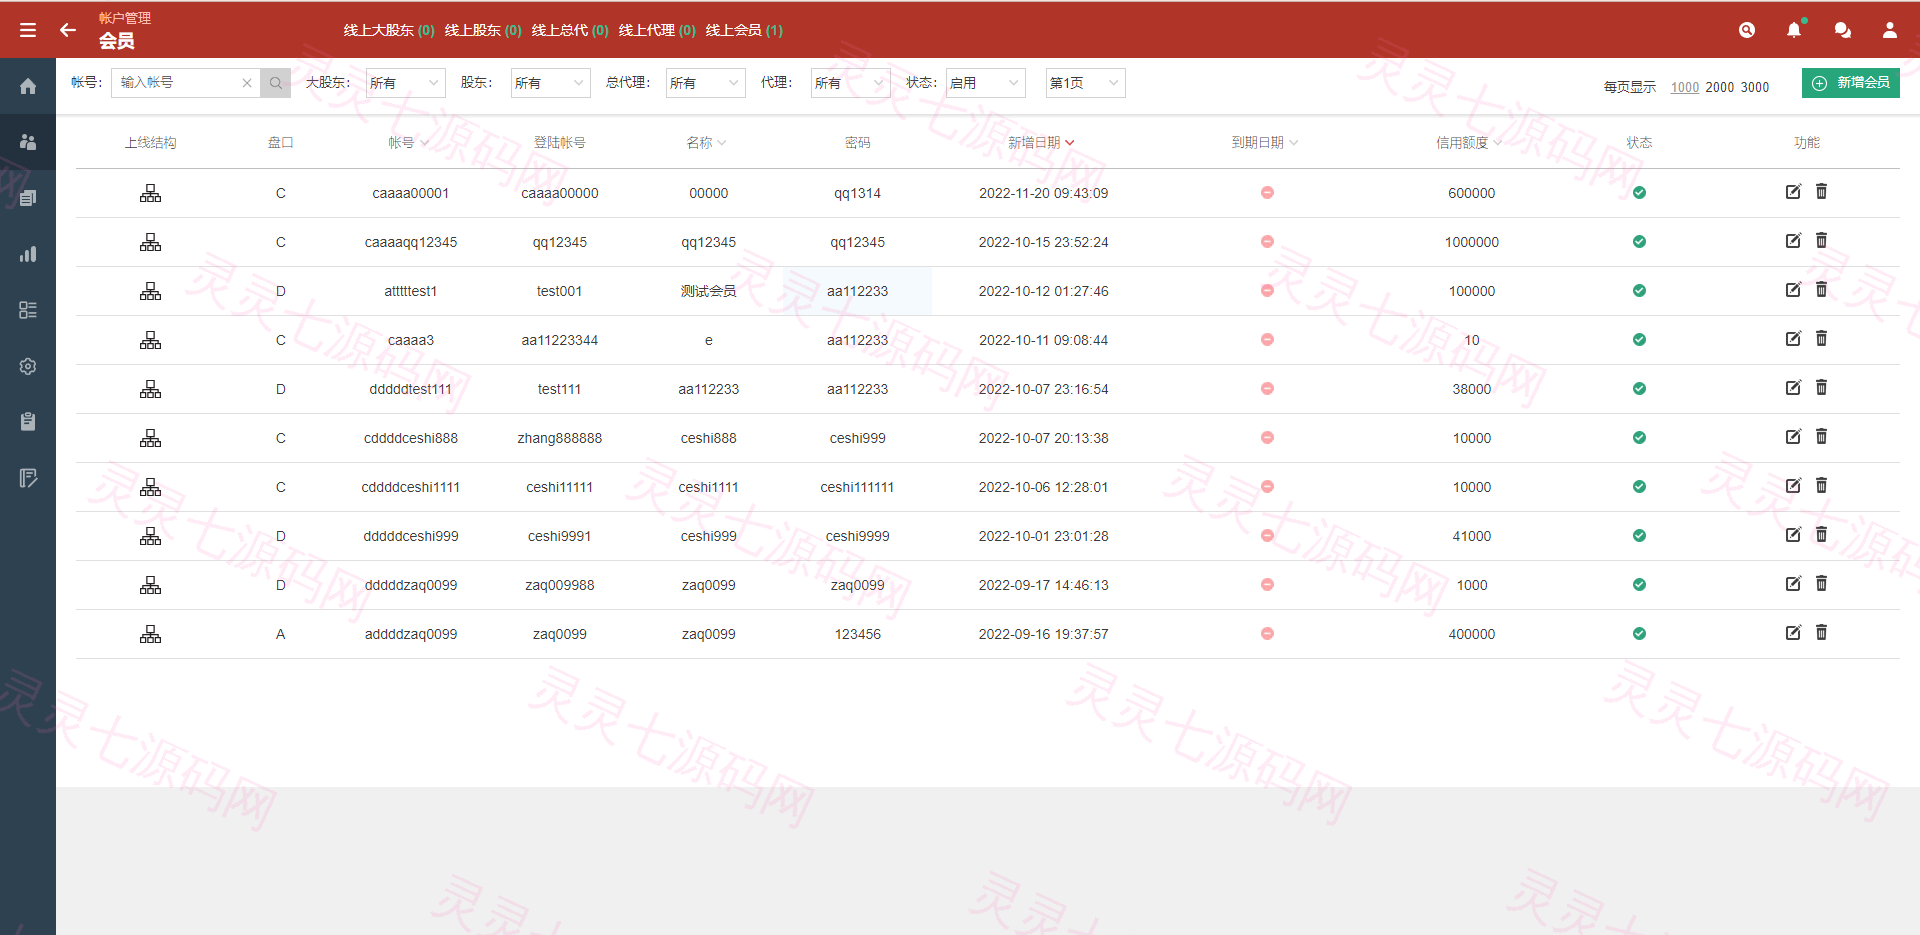This screenshot has width=1920, height=935.
Task: Clear the account input with the X icon
Action: tap(247, 83)
